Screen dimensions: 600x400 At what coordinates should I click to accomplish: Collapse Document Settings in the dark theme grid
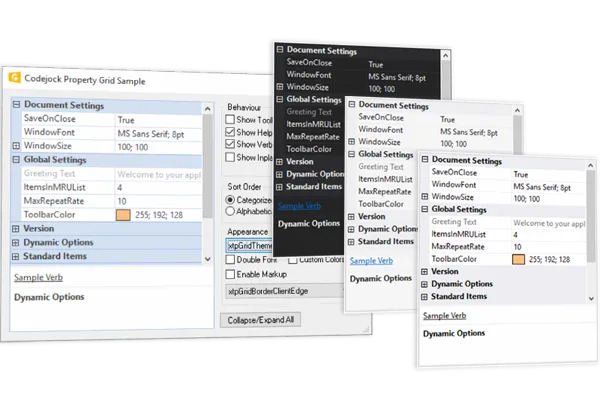280,49
